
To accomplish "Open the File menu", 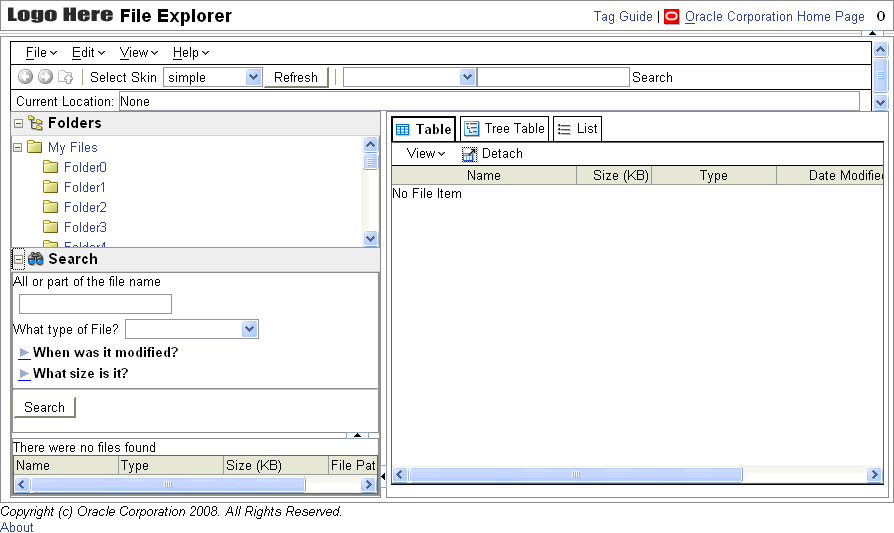I will (x=41, y=52).
